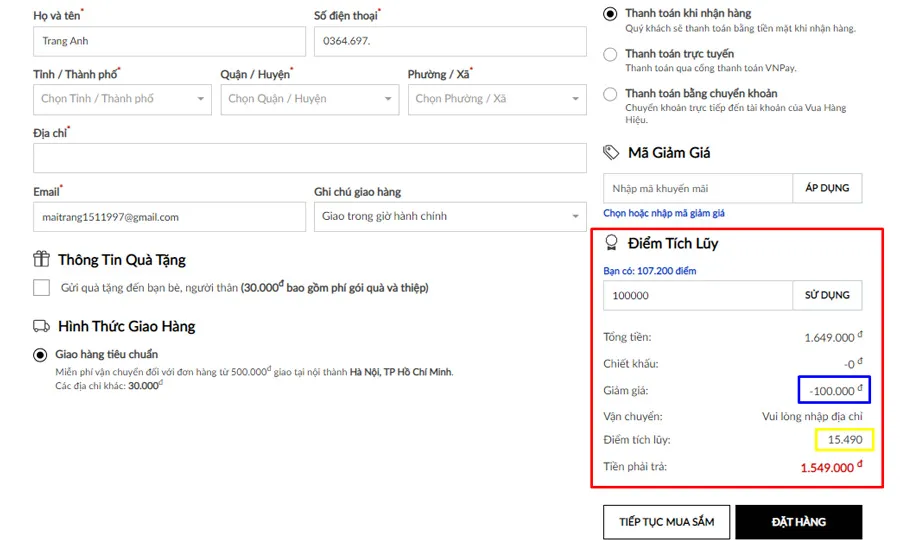Click the Giảm giá value -100.000

point(835,390)
